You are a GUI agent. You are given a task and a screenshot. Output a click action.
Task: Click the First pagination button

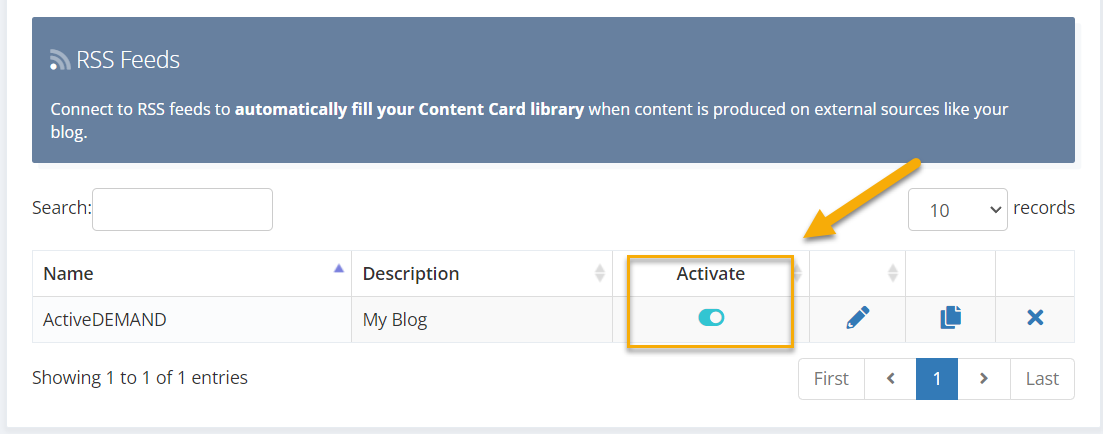(x=831, y=379)
